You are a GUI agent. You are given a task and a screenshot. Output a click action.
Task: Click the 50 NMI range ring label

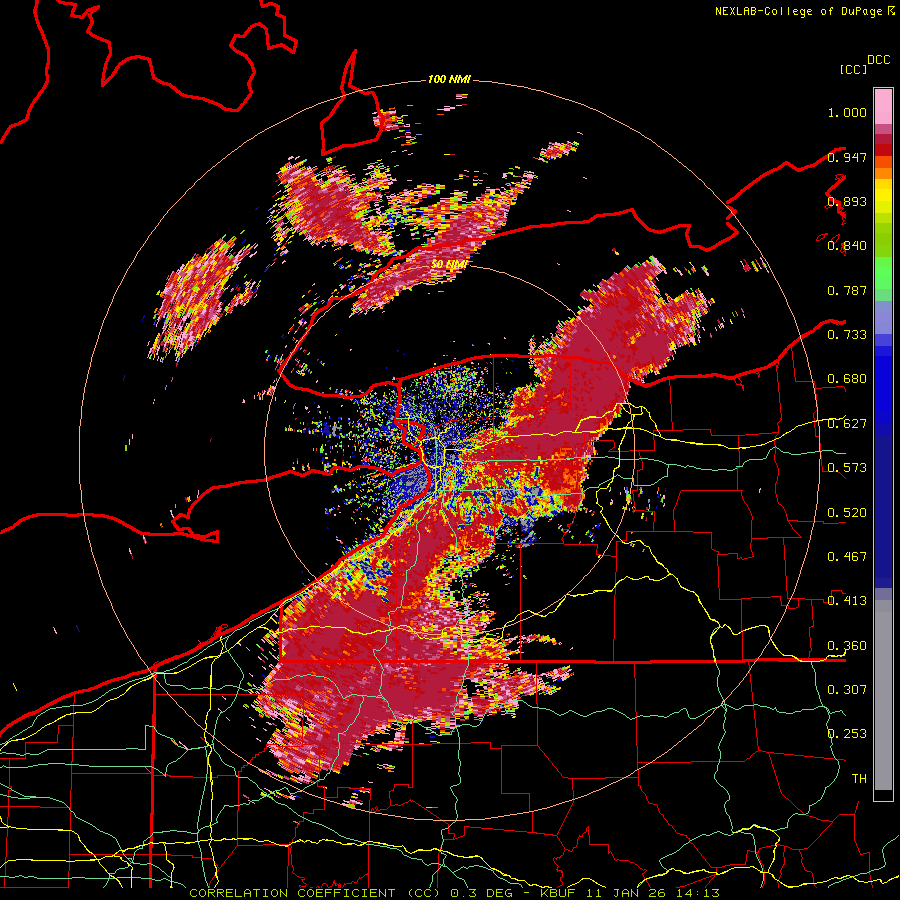(448, 264)
